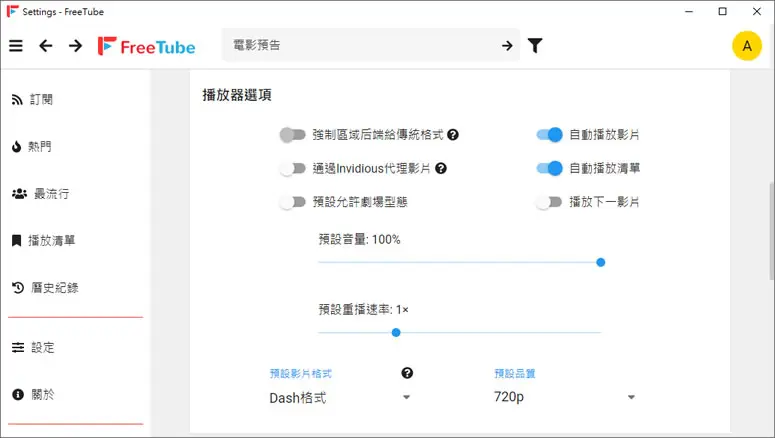The width and height of the screenshot is (775, 438).
Task: Open search filters funnel icon
Action: pos(535,45)
